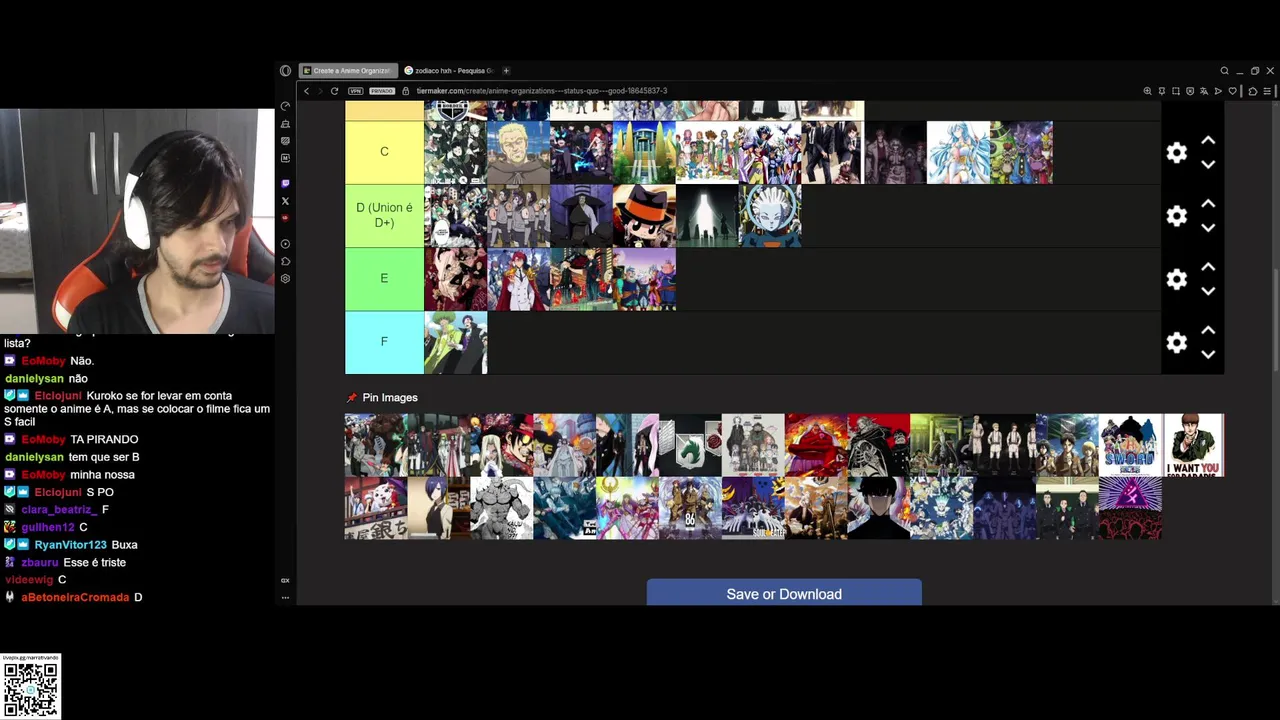Move tier E row down
This screenshot has height=720, width=1280.
[x=1208, y=291]
